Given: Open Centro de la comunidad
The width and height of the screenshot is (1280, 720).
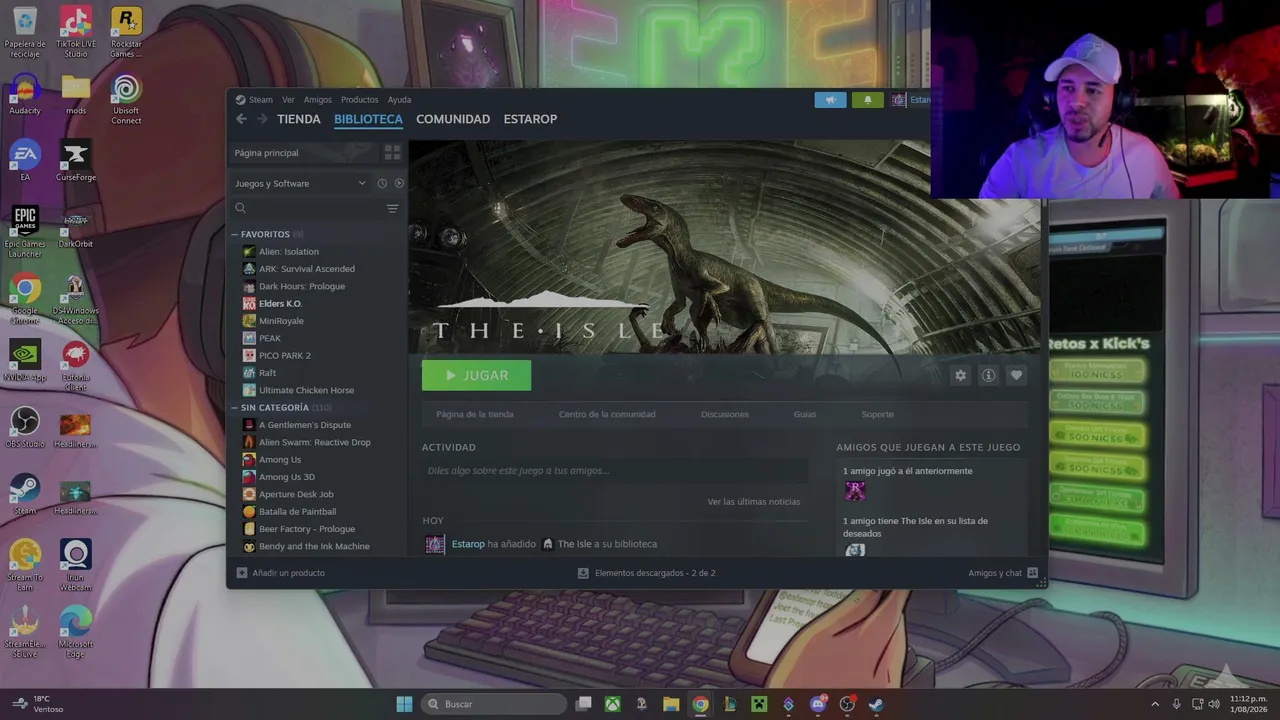Looking at the screenshot, I should [x=607, y=414].
